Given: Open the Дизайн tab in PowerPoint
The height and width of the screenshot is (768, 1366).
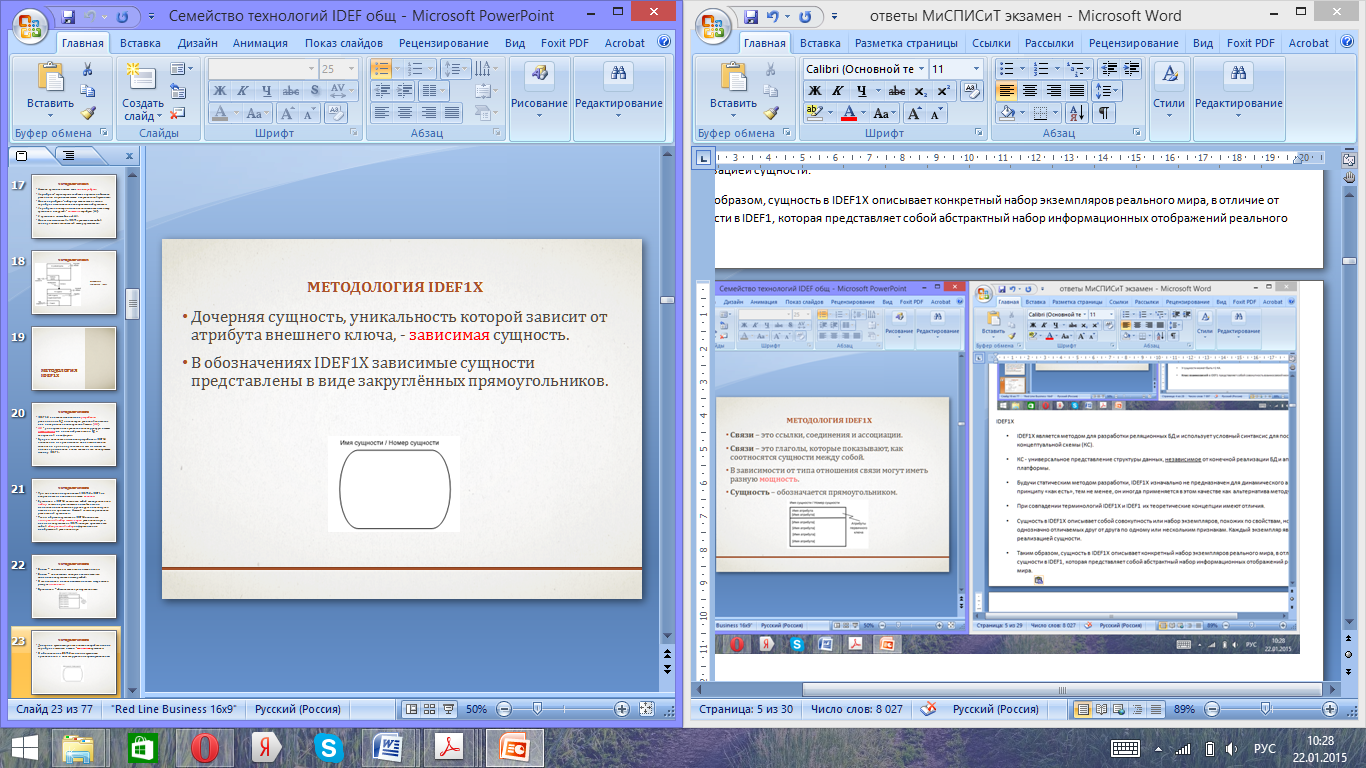Looking at the screenshot, I should [x=197, y=43].
